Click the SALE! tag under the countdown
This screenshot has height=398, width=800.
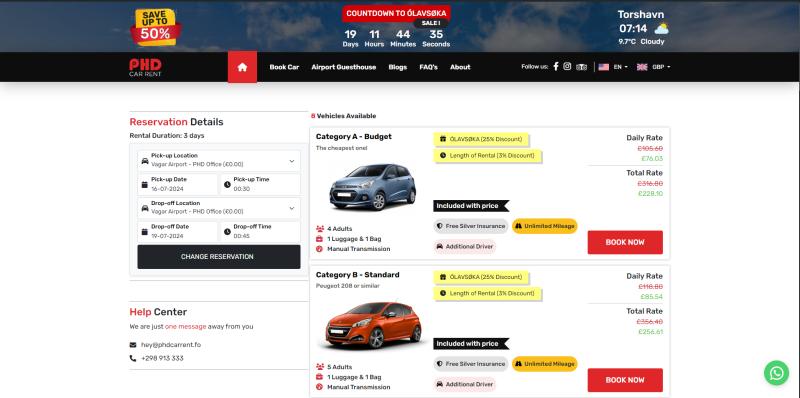point(431,23)
